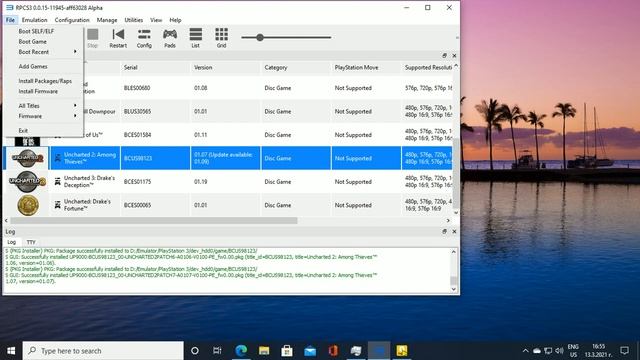Click the Restart toolbar icon
The width and height of the screenshot is (640, 360).
[x=118, y=38]
